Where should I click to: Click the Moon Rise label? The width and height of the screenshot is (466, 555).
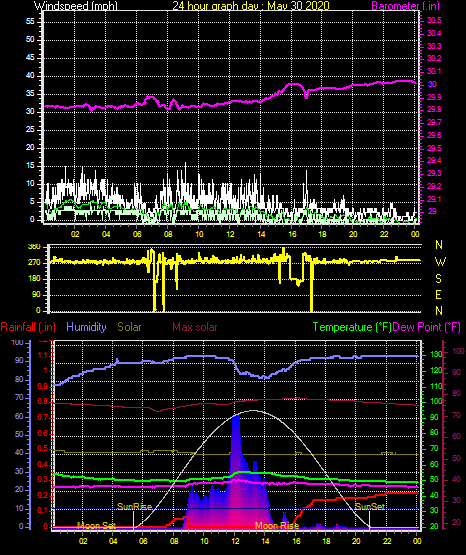tap(277, 526)
